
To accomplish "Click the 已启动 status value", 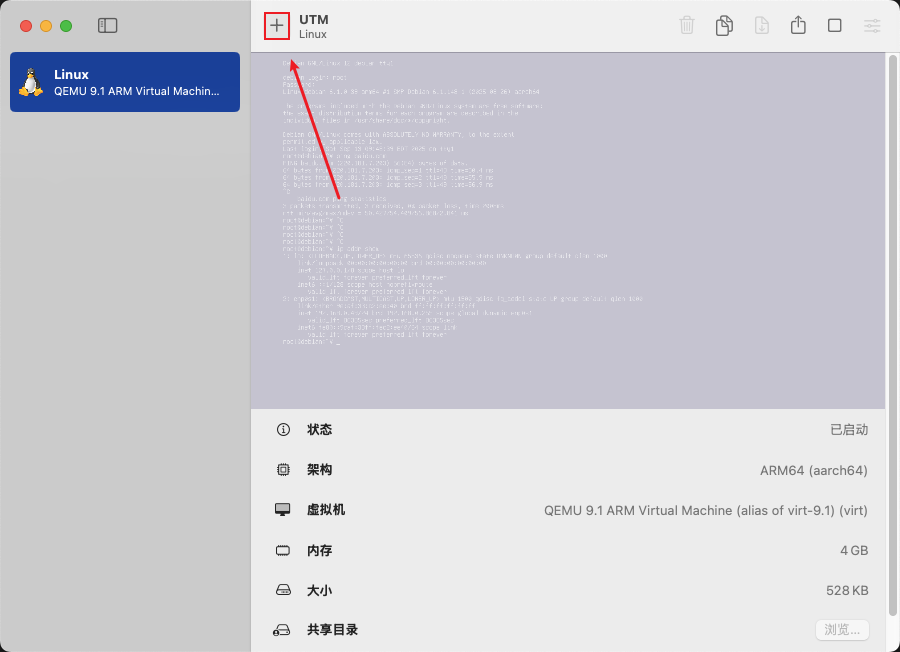I will point(850,429).
